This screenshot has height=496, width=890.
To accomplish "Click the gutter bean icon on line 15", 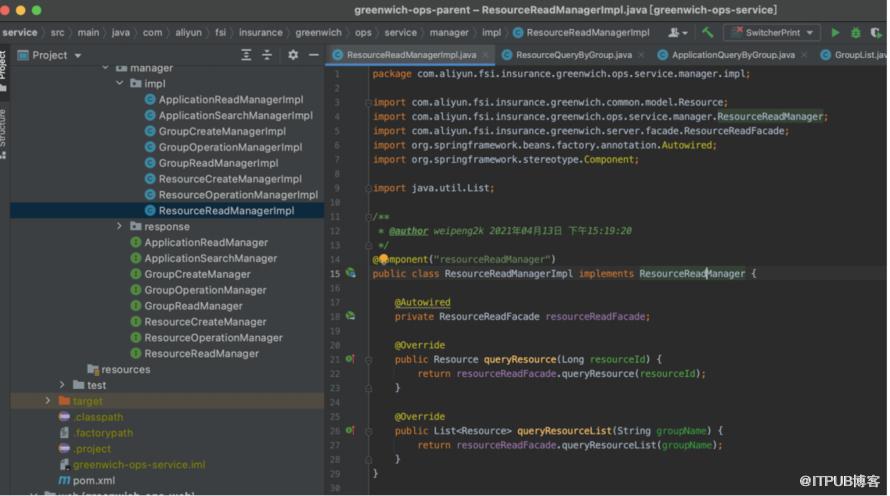I will [x=351, y=274].
